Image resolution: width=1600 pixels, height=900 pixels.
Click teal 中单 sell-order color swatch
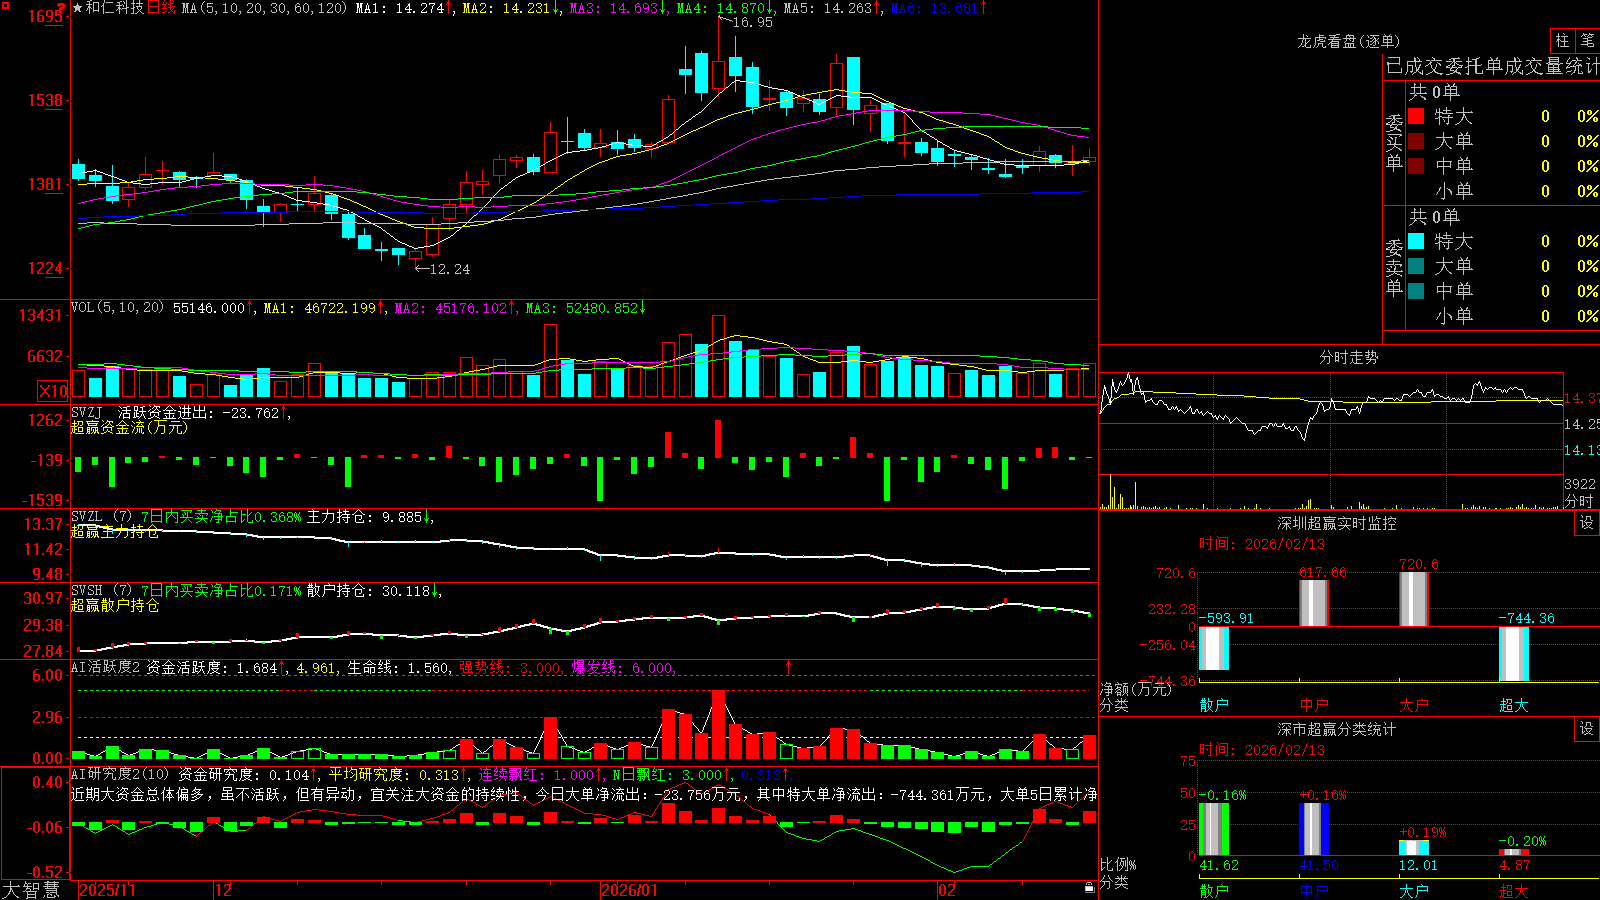click(x=1416, y=291)
